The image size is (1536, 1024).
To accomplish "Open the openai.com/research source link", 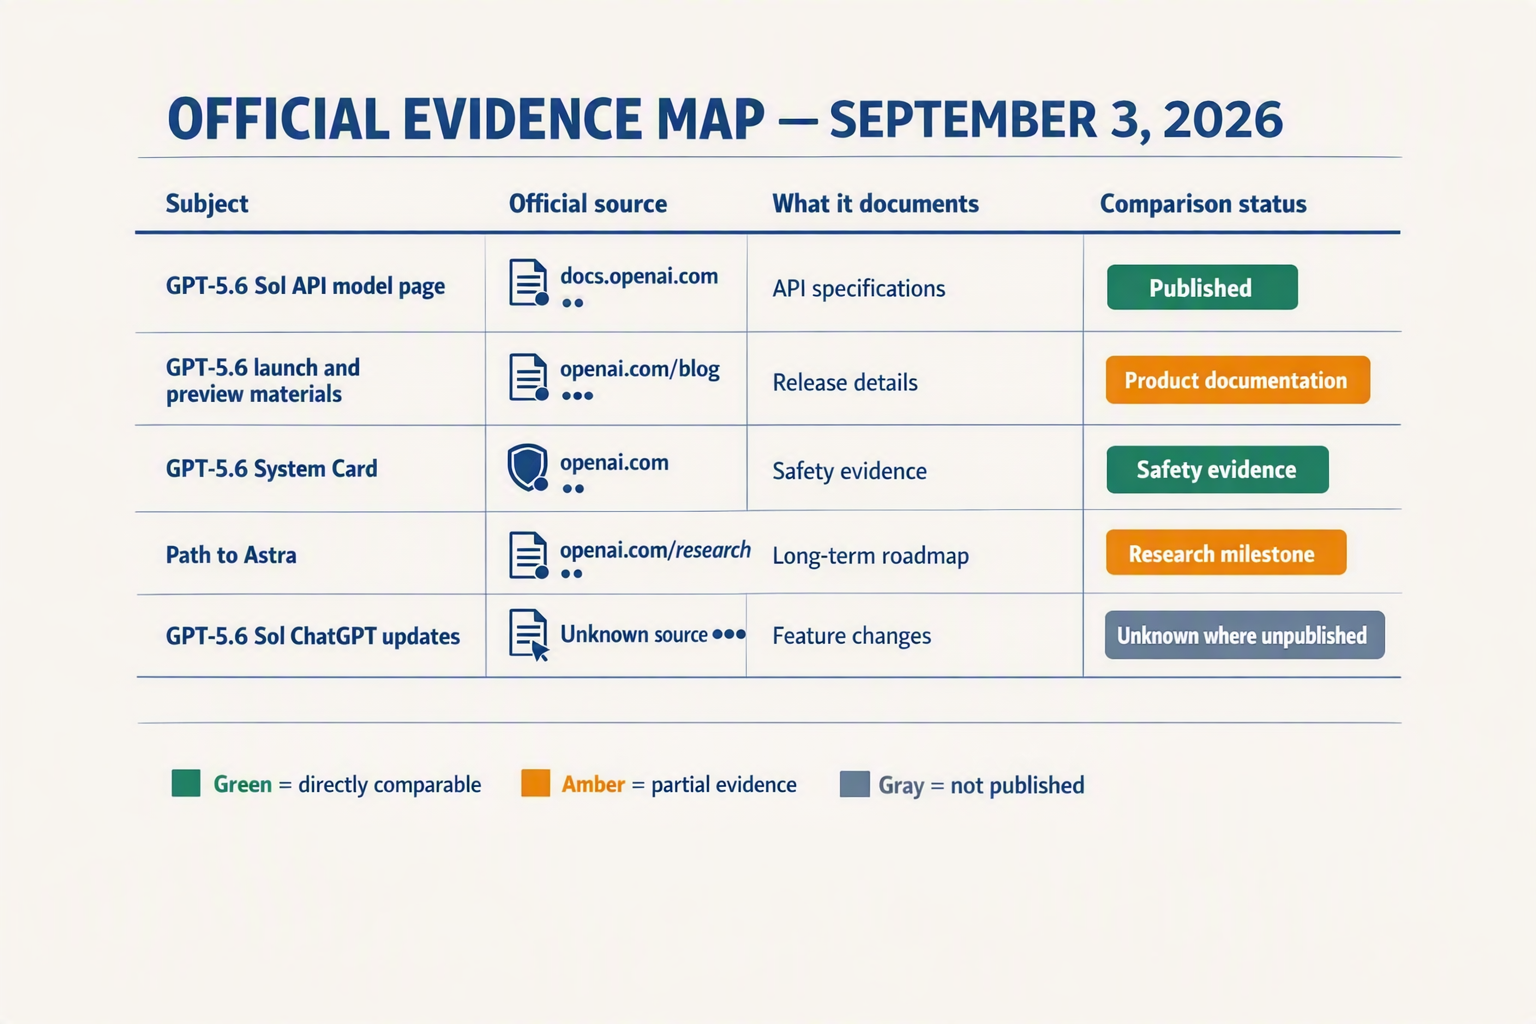I will click(x=655, y=550).
